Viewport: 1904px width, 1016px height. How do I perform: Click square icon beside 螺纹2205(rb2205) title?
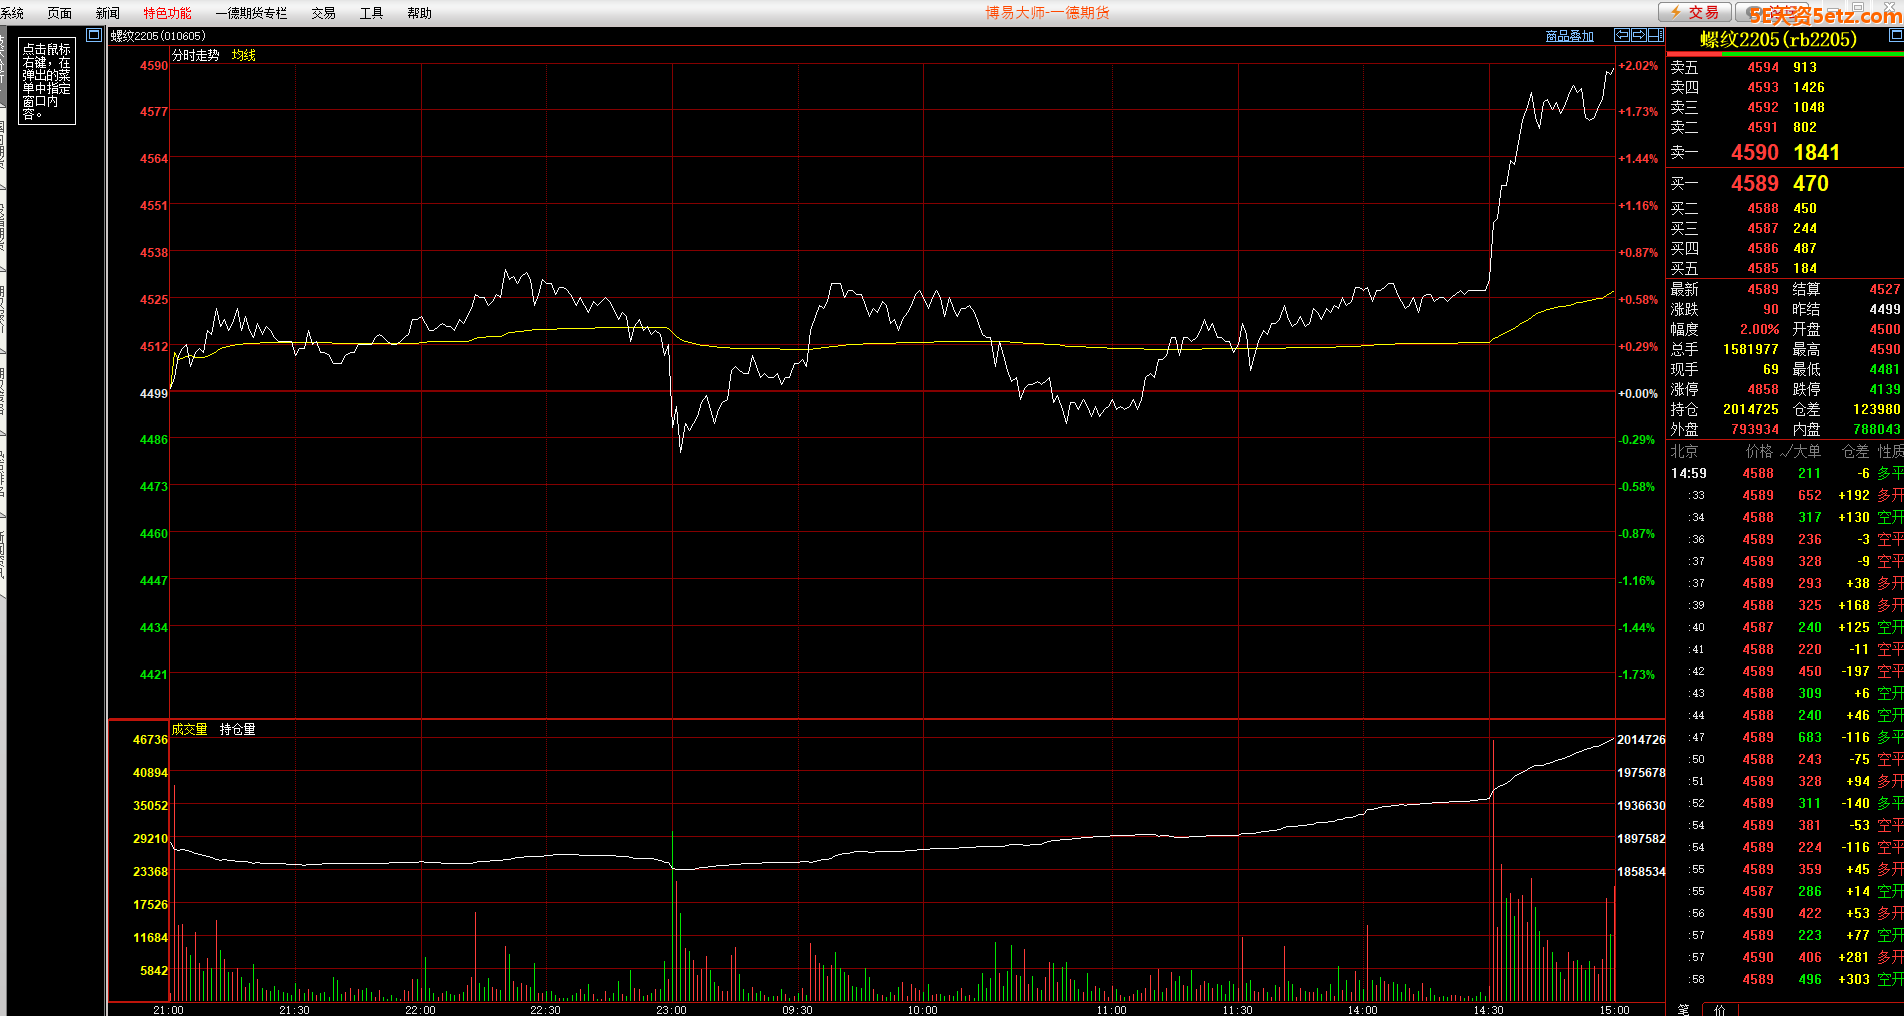pyautogui.click(x=1895, y=35)
